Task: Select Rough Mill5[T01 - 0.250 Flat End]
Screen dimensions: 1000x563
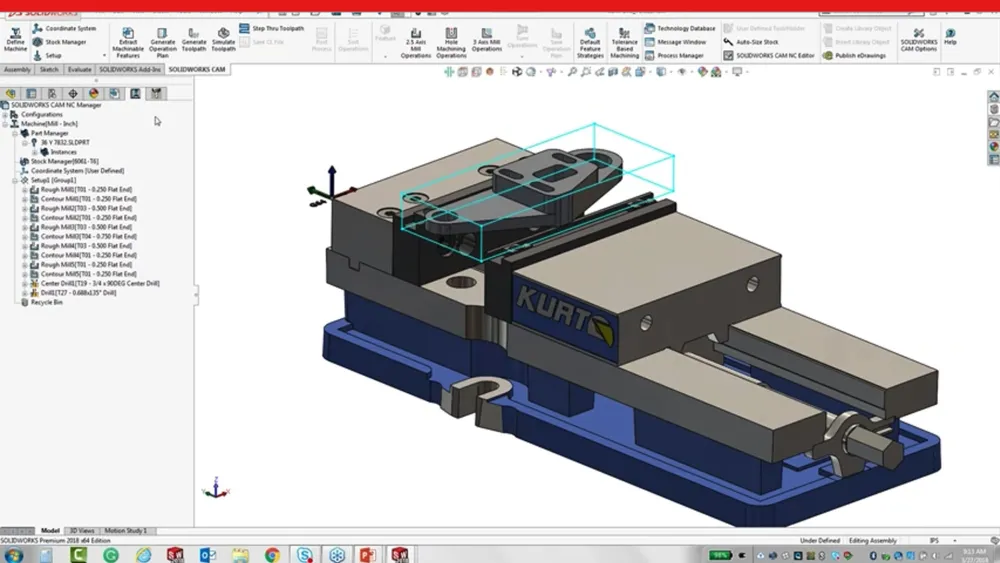Action: [x=81, y=265]
